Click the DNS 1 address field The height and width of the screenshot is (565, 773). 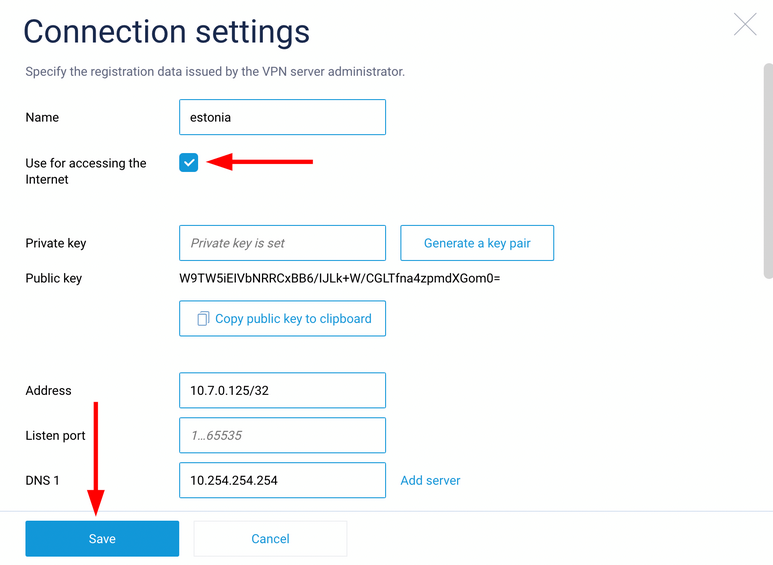[282, 480]
